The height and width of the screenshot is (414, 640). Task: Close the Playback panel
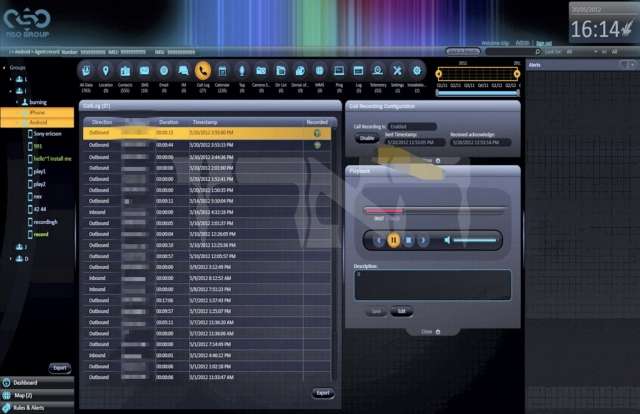point(431,332)
